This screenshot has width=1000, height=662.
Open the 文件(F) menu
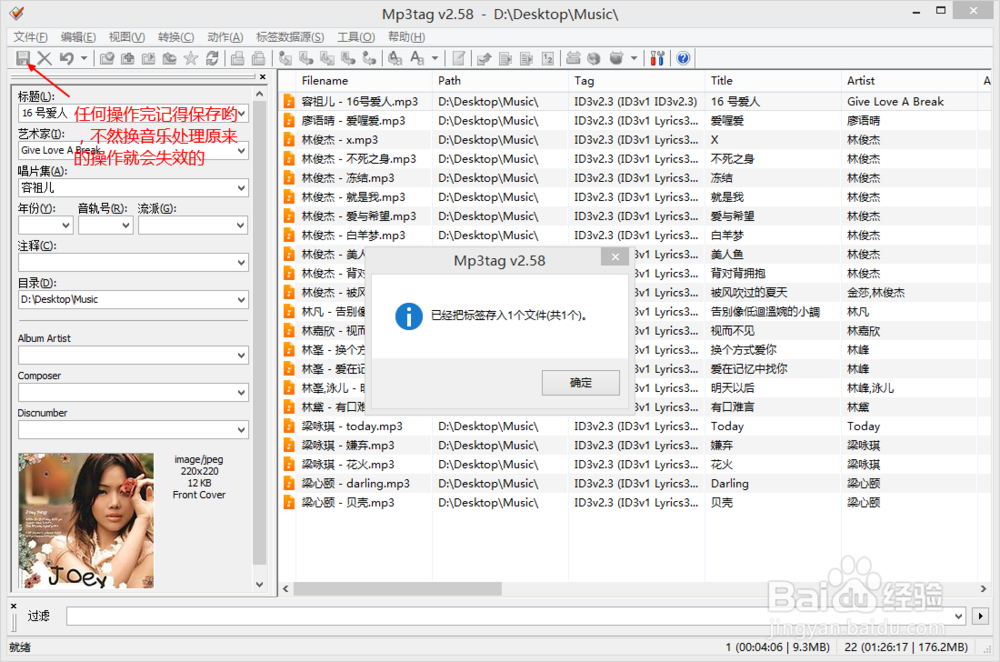point(31,37)
